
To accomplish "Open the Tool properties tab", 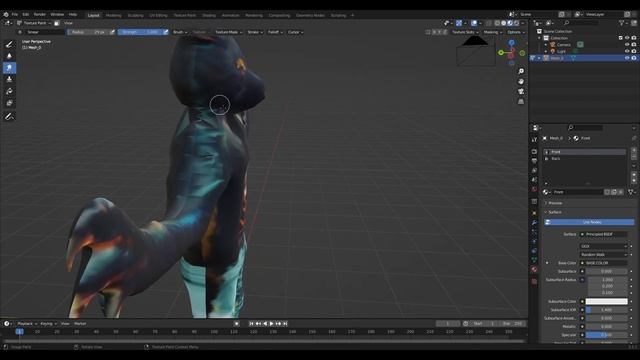I will pyautogui.click(x=534, y=140).
